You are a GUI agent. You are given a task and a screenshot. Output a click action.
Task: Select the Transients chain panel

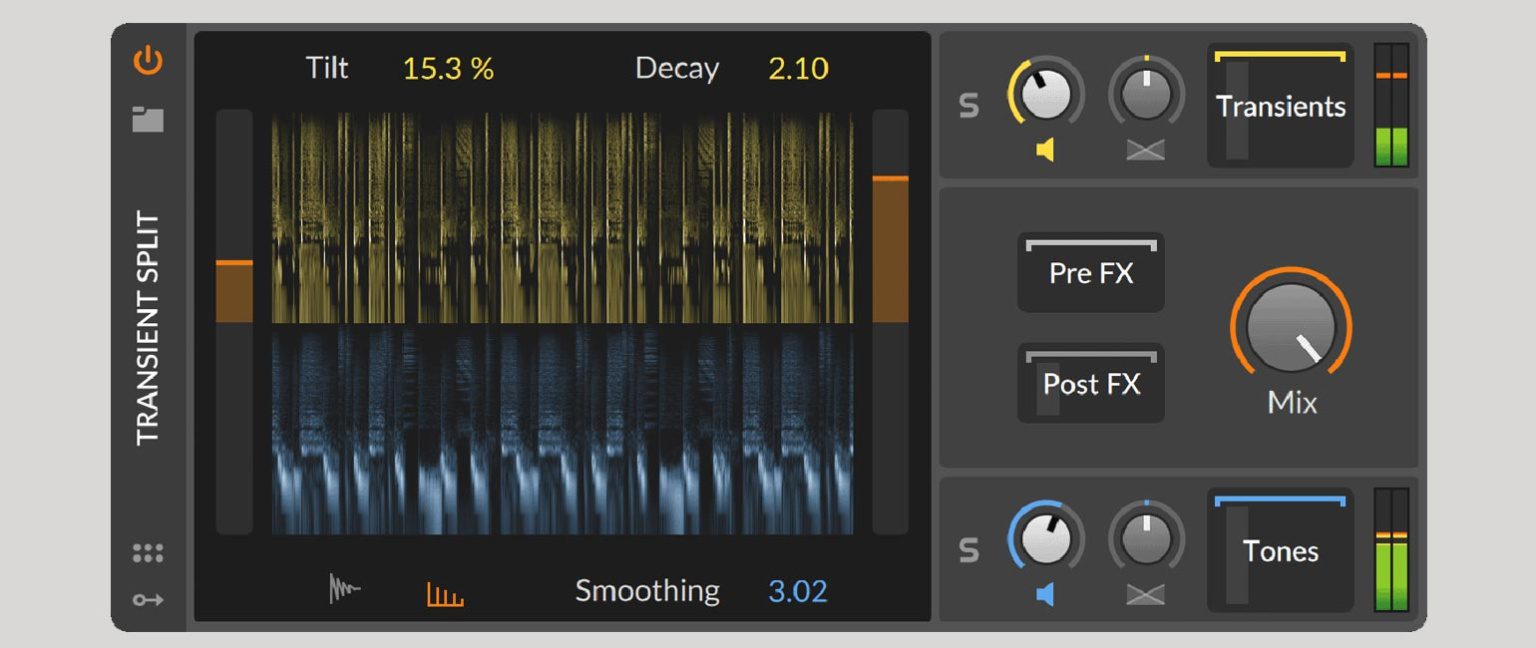tap(1279, 107)
